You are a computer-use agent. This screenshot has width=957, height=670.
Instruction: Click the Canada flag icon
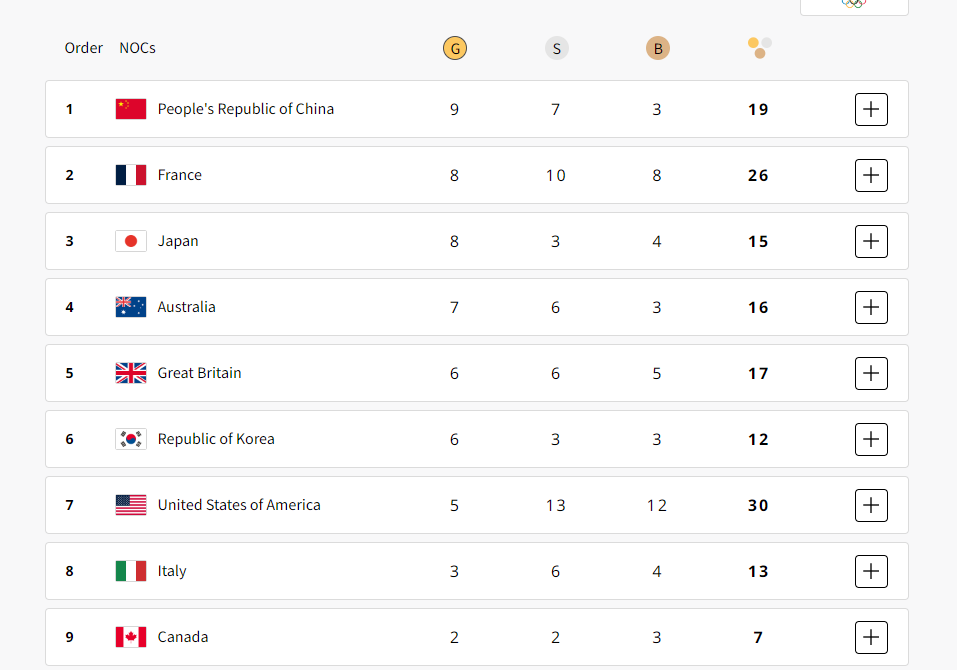click(131, 637)
